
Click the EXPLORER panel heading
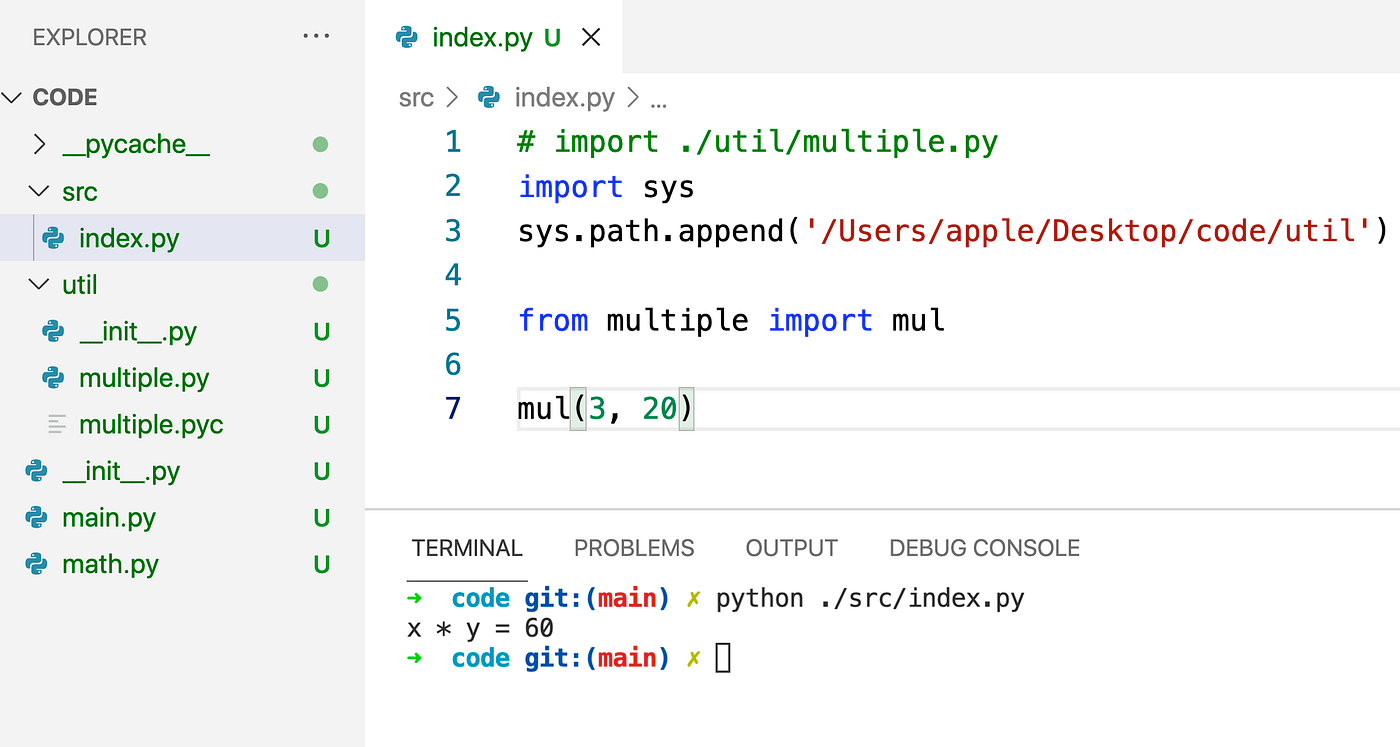click(x=88, y=36)
